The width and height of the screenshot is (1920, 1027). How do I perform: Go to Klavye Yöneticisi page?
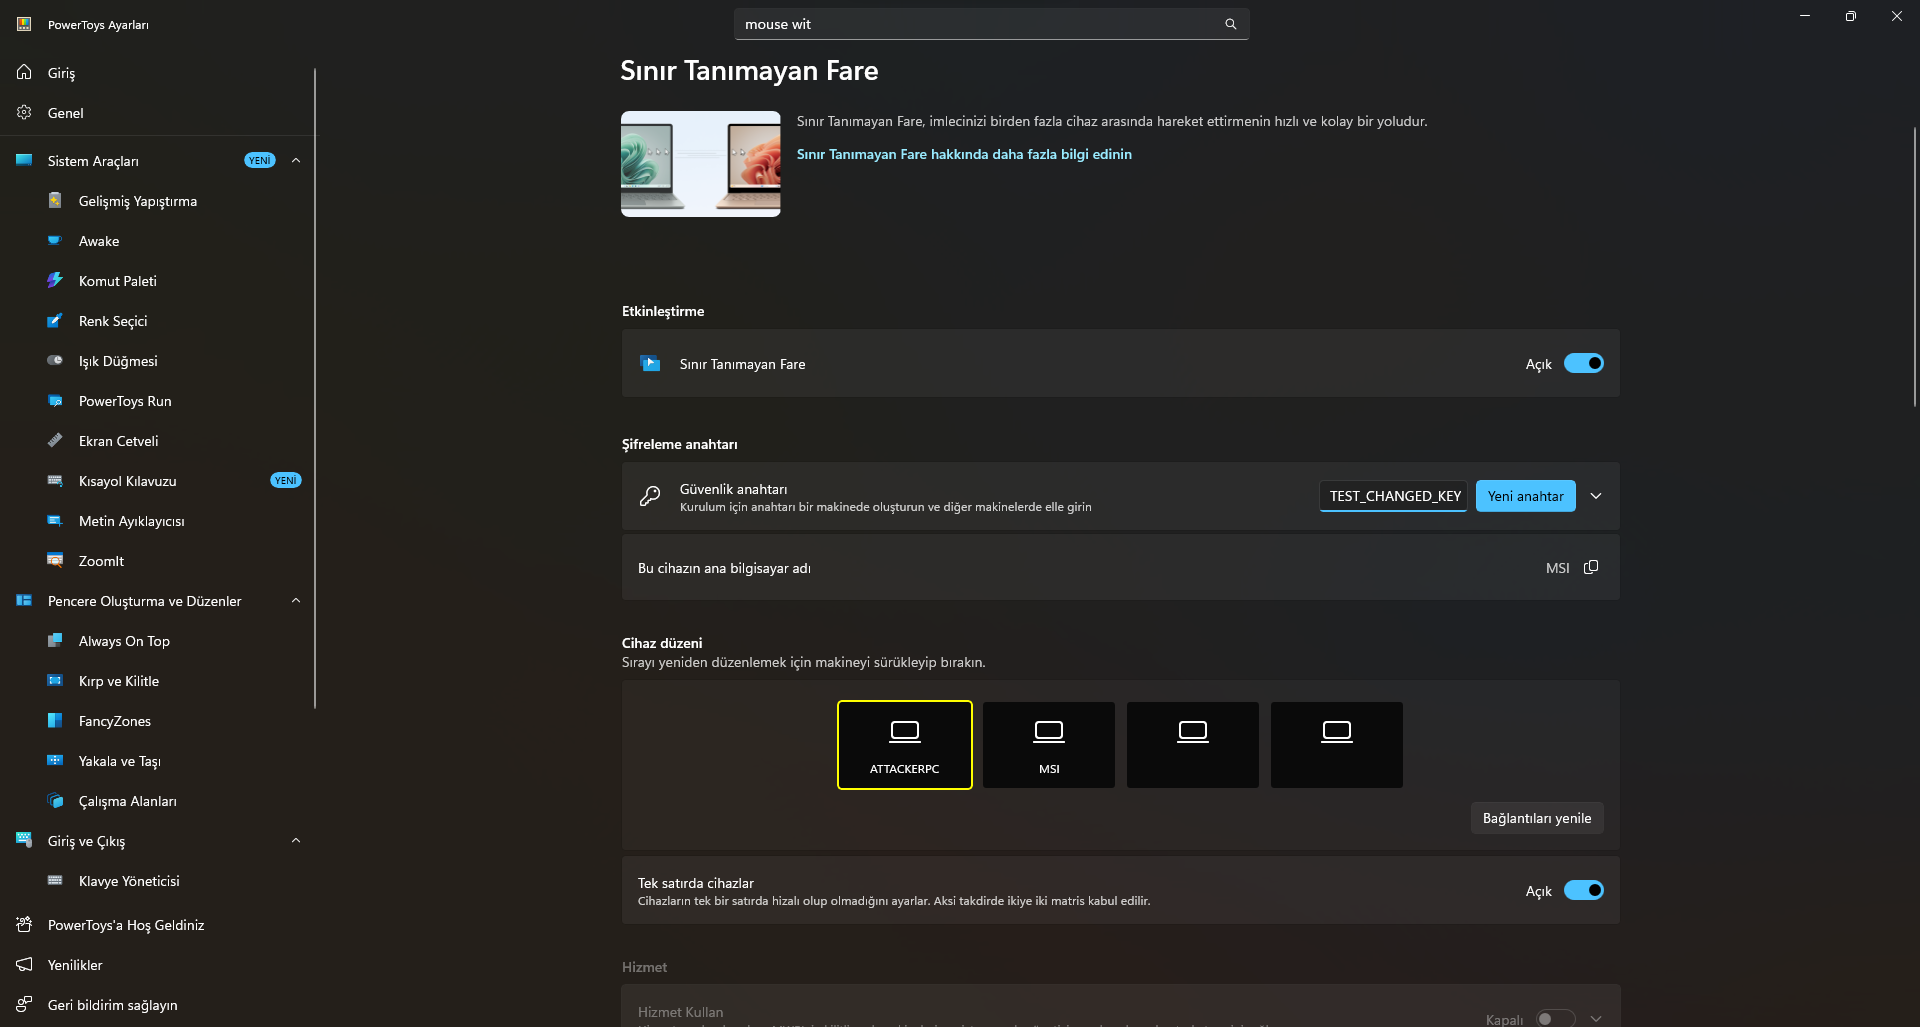click(158, 880)
